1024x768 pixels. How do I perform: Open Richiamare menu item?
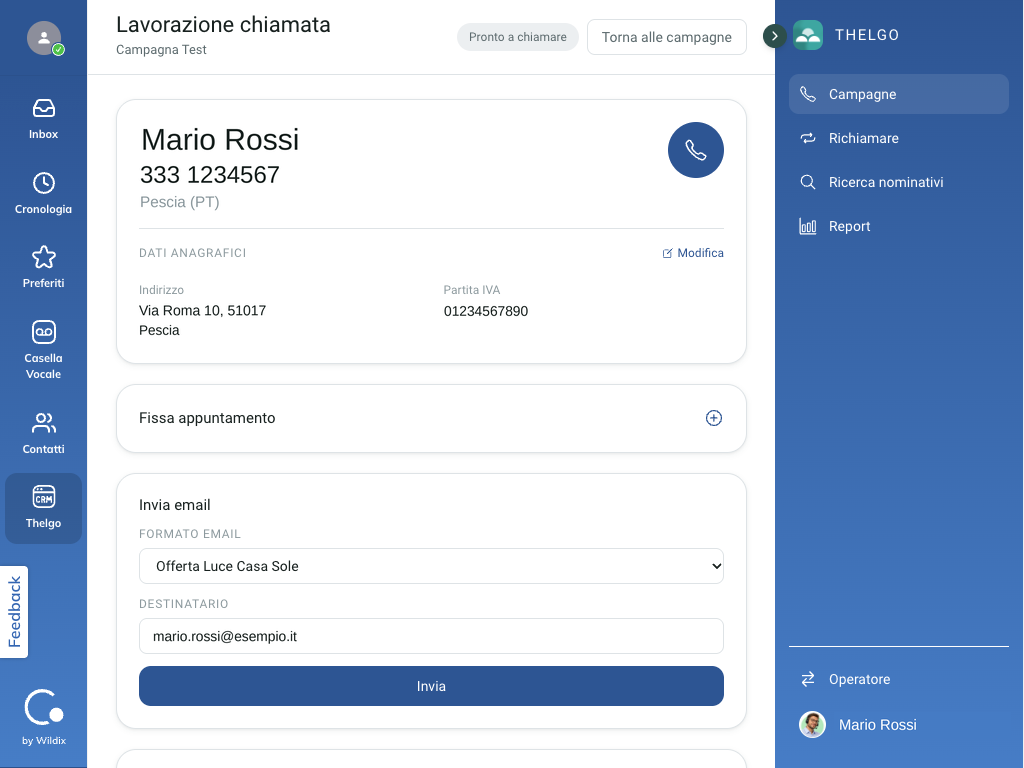click(899, 138)
